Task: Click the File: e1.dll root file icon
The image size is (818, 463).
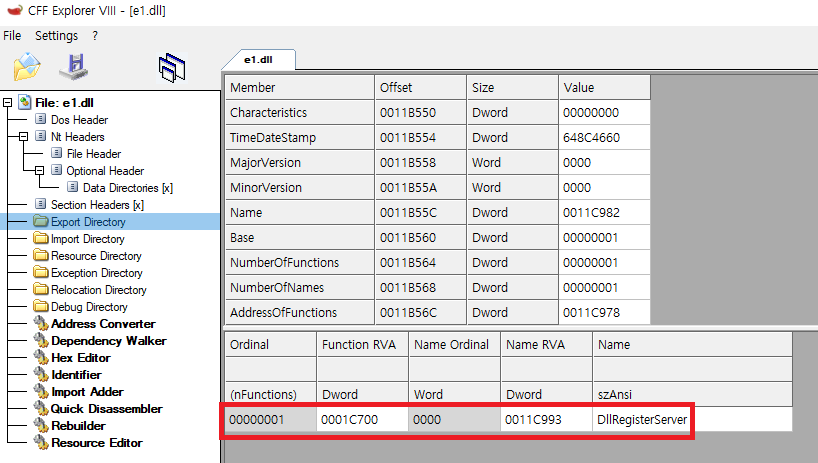Action: pos(25,102)
